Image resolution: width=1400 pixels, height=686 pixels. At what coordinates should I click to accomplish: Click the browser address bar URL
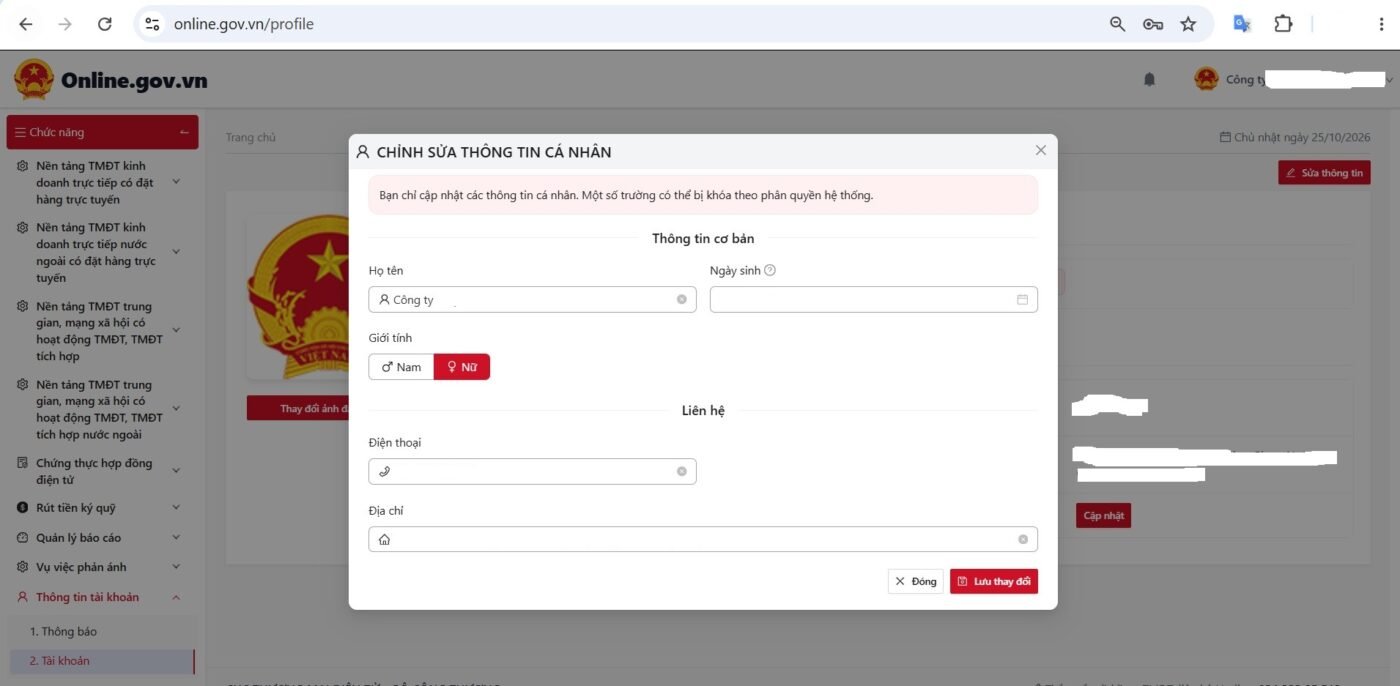[244, 24]
